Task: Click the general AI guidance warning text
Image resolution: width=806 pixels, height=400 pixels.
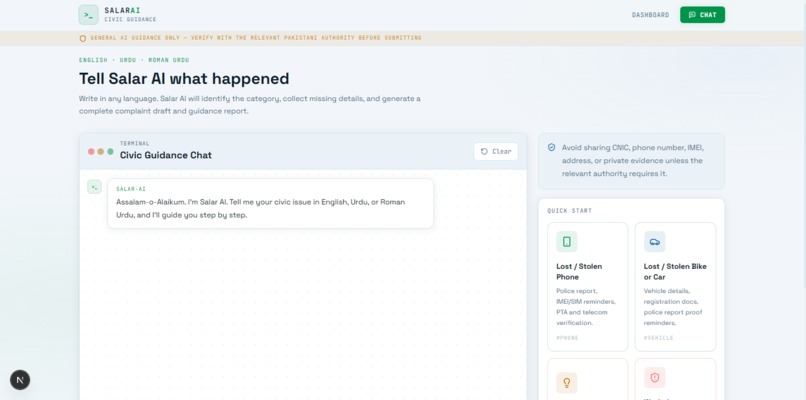Action: [256, 38]
